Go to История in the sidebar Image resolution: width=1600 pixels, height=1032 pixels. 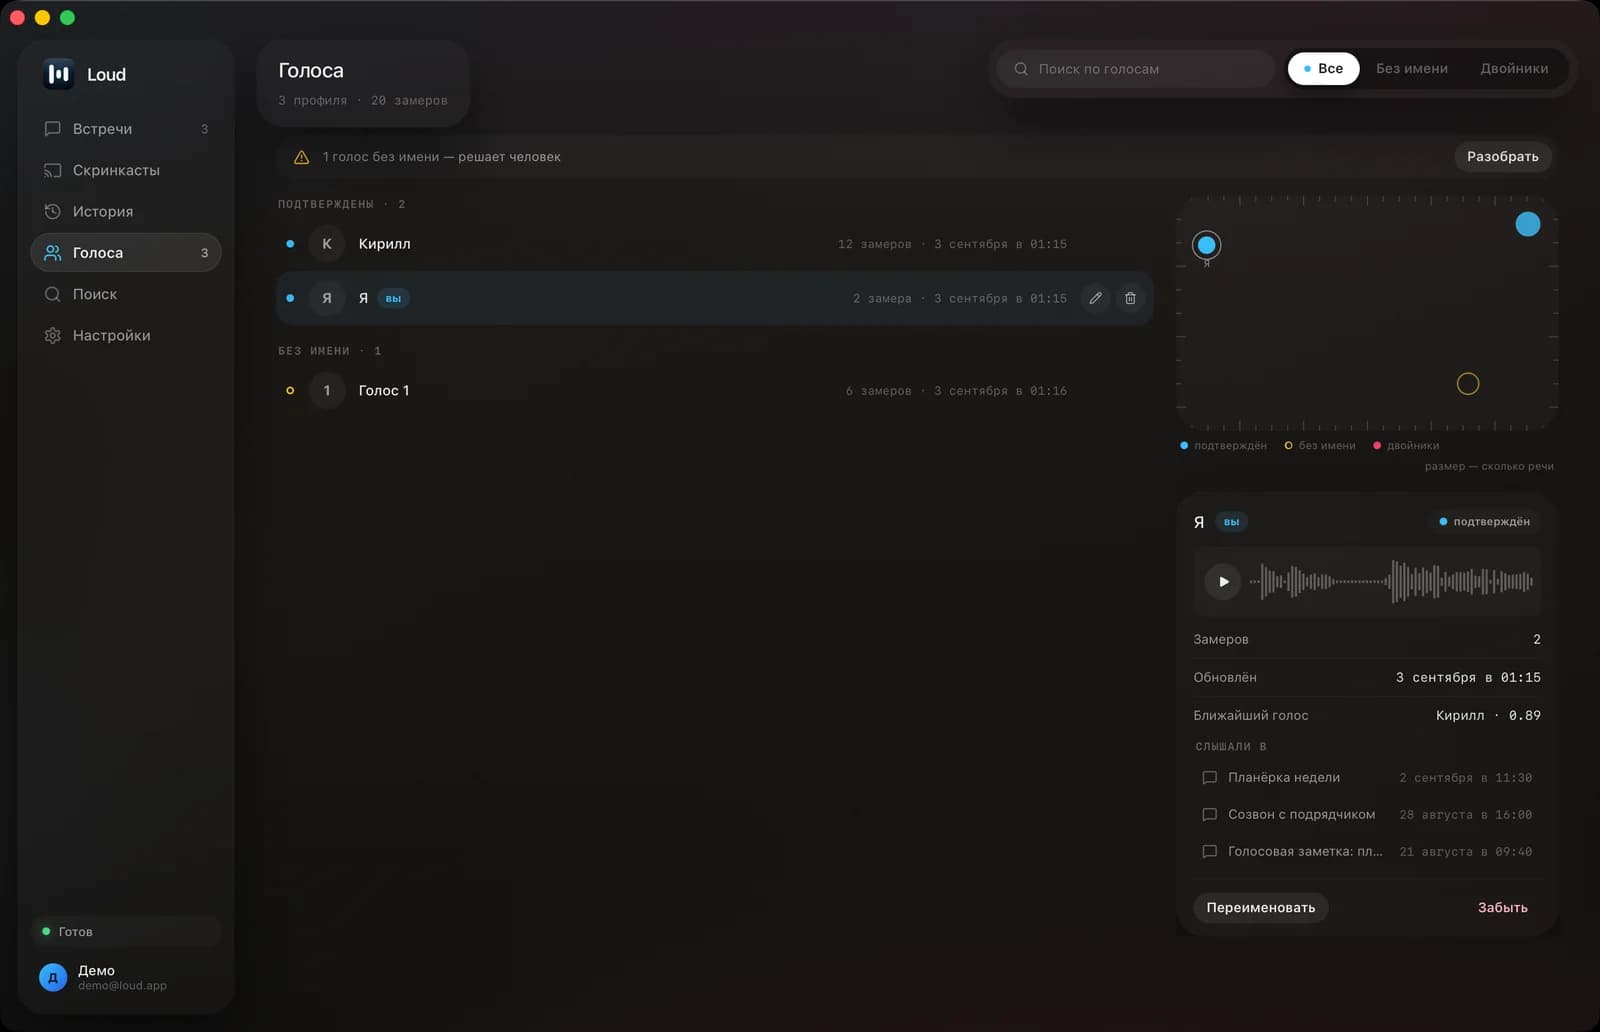pos(126,211)
